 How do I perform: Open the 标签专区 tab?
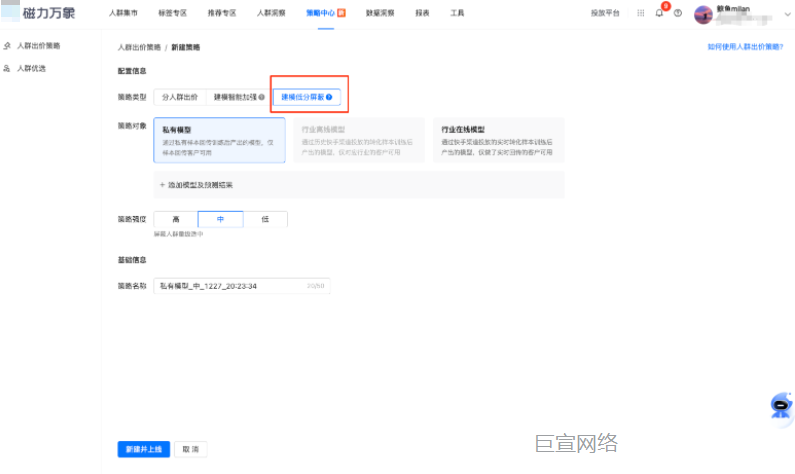tap(172, 13)
